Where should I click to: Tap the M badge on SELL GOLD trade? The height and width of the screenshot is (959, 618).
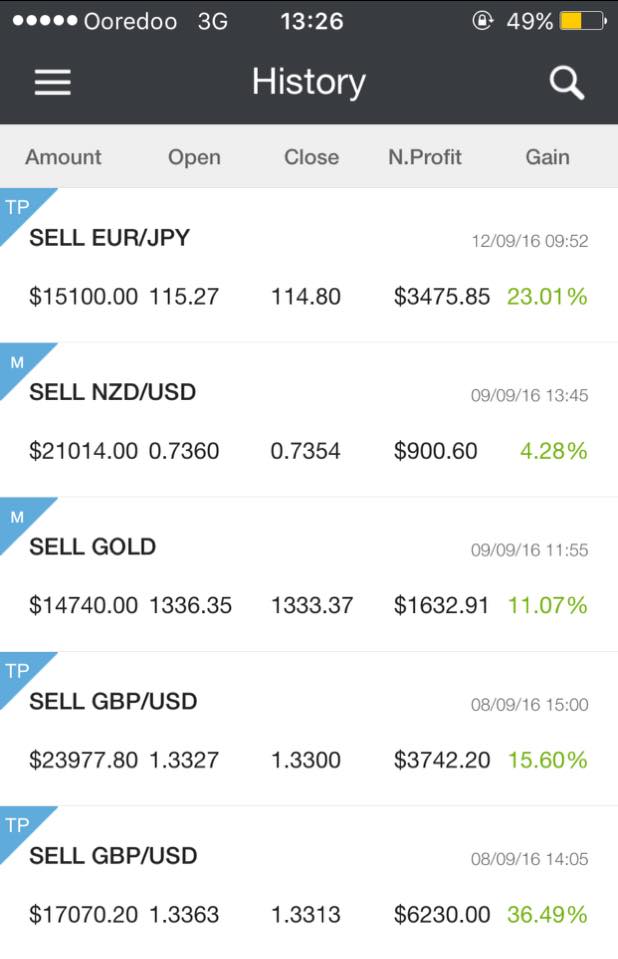click(x=18, y=517)
